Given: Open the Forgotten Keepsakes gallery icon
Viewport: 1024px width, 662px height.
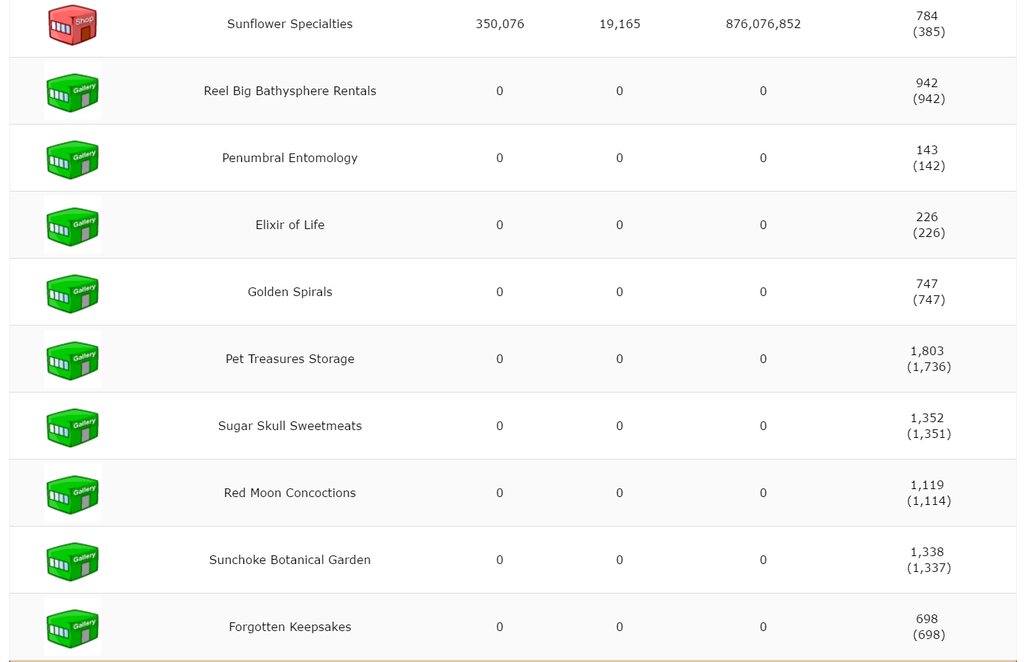Looking at the screenshot, I should [x=72, y=628].
